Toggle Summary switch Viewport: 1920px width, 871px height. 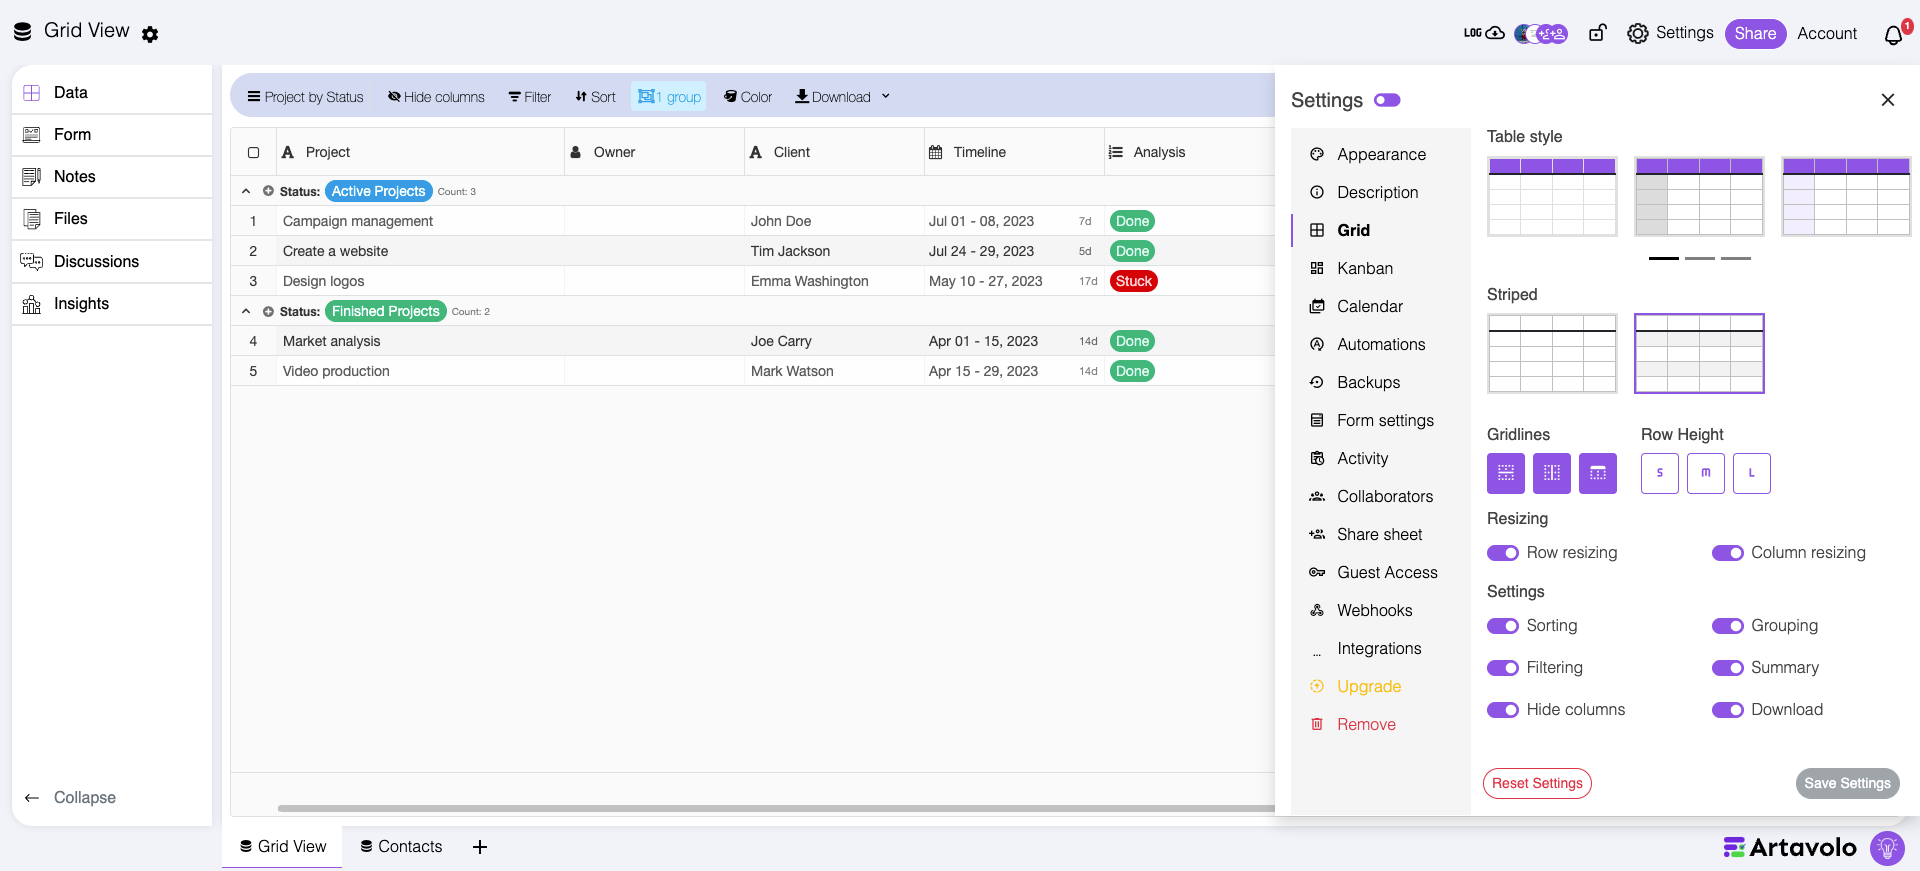point(1728,668)
